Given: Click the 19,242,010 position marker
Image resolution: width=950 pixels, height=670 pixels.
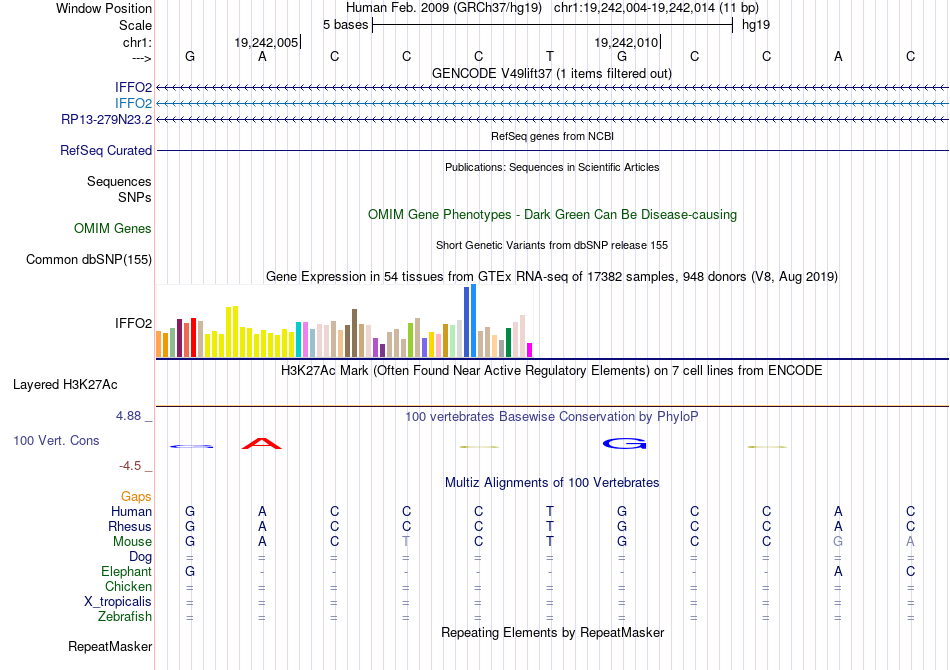Looking at the screenshot, I should click(x=626, y=42).
